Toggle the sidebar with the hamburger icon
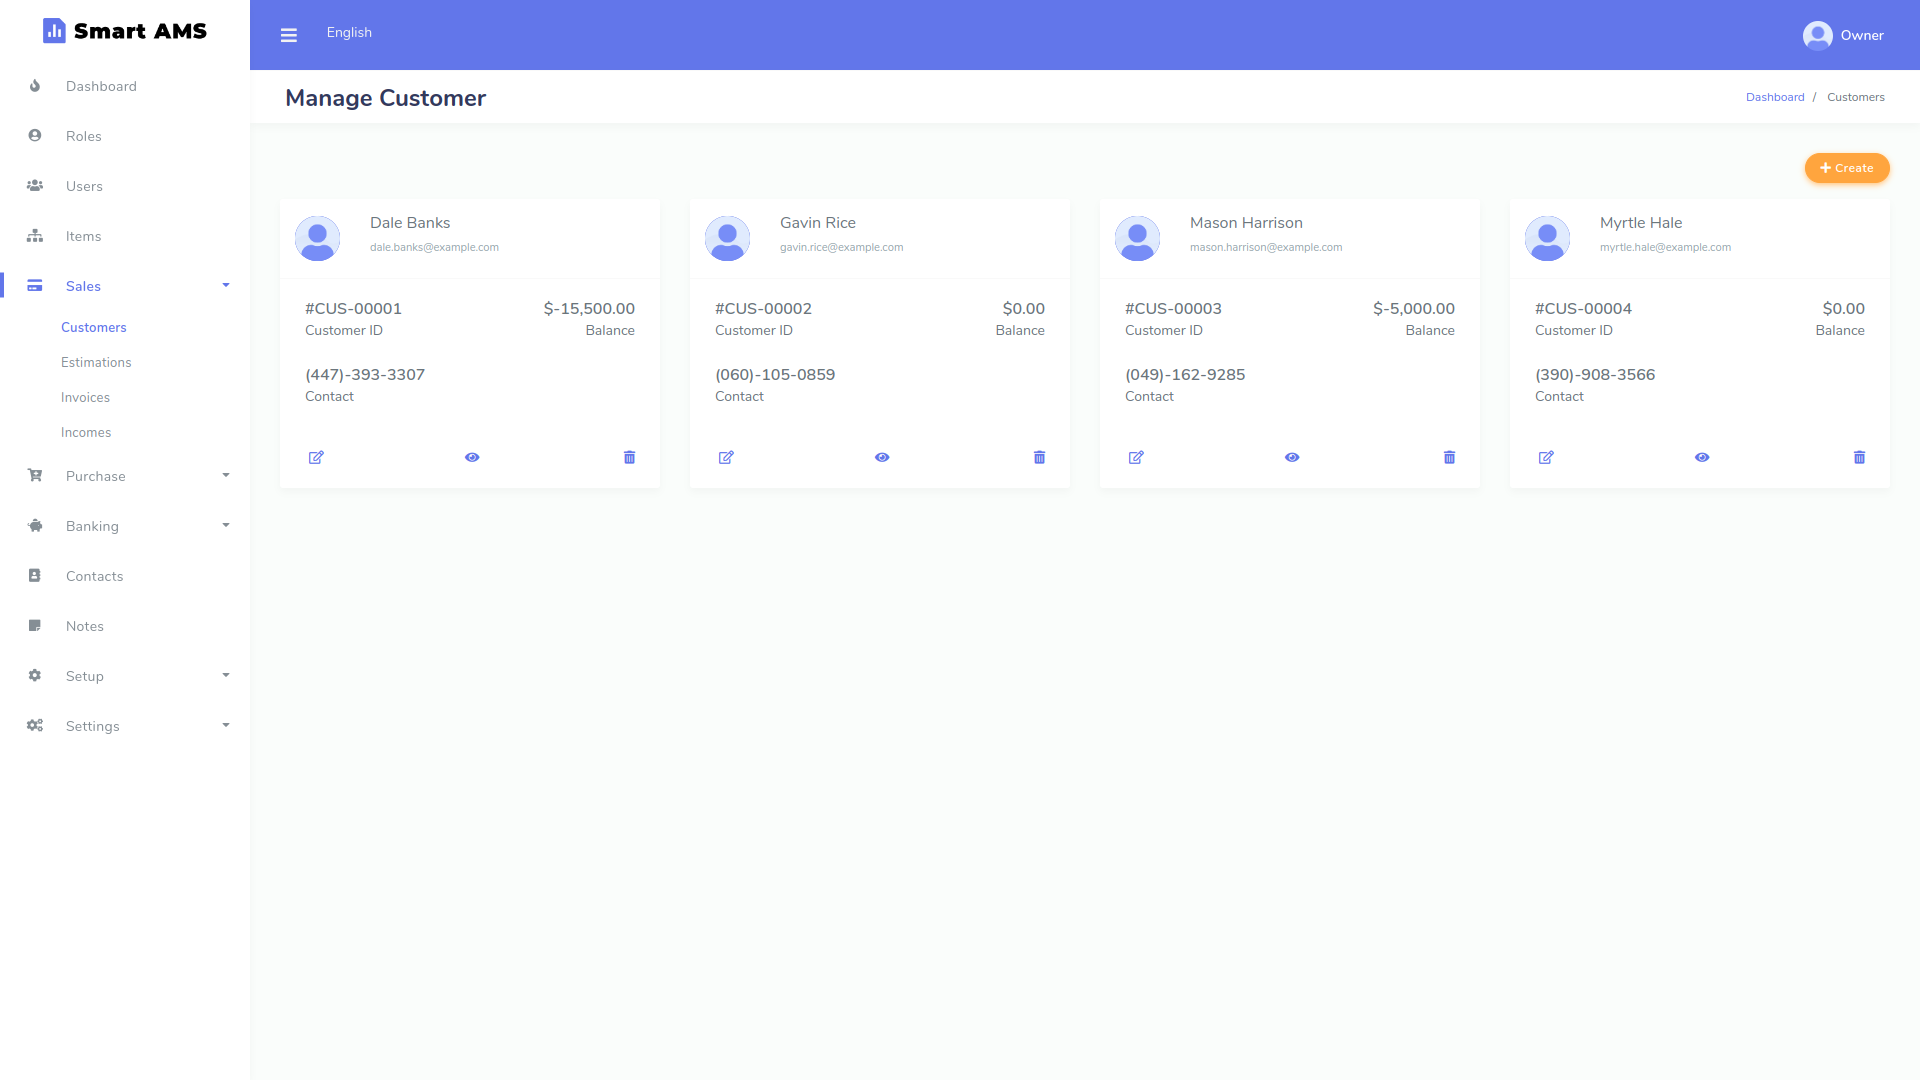This screenshot has height=1080, width=1920. [289, 34]
